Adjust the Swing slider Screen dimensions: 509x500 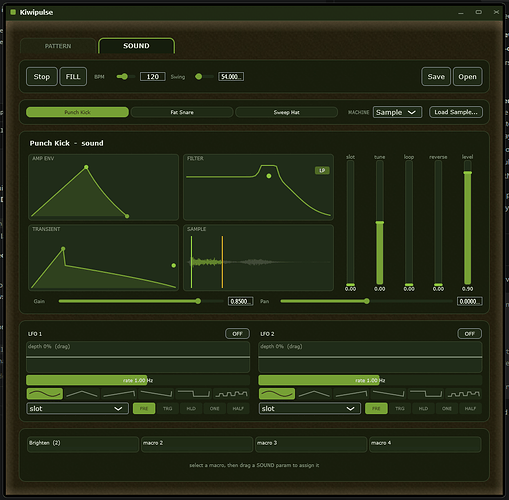pyautogui.click(x=204, y=77)
